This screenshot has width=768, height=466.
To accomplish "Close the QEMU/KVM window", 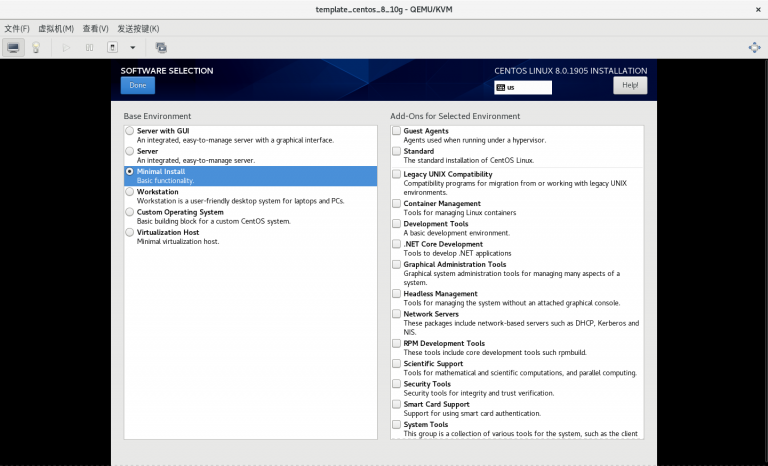I will coord(758,9).
